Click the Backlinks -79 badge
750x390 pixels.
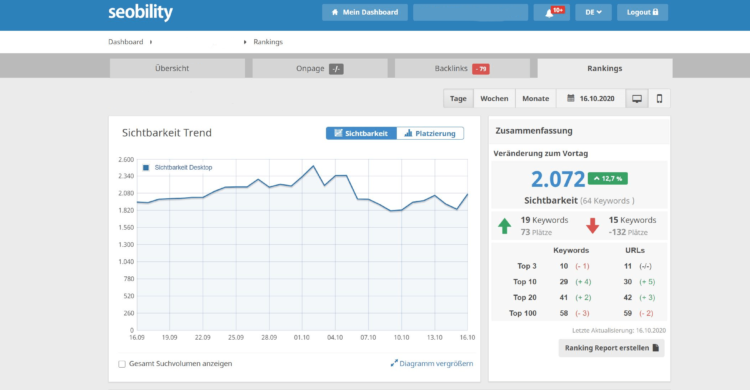point(481,69)
